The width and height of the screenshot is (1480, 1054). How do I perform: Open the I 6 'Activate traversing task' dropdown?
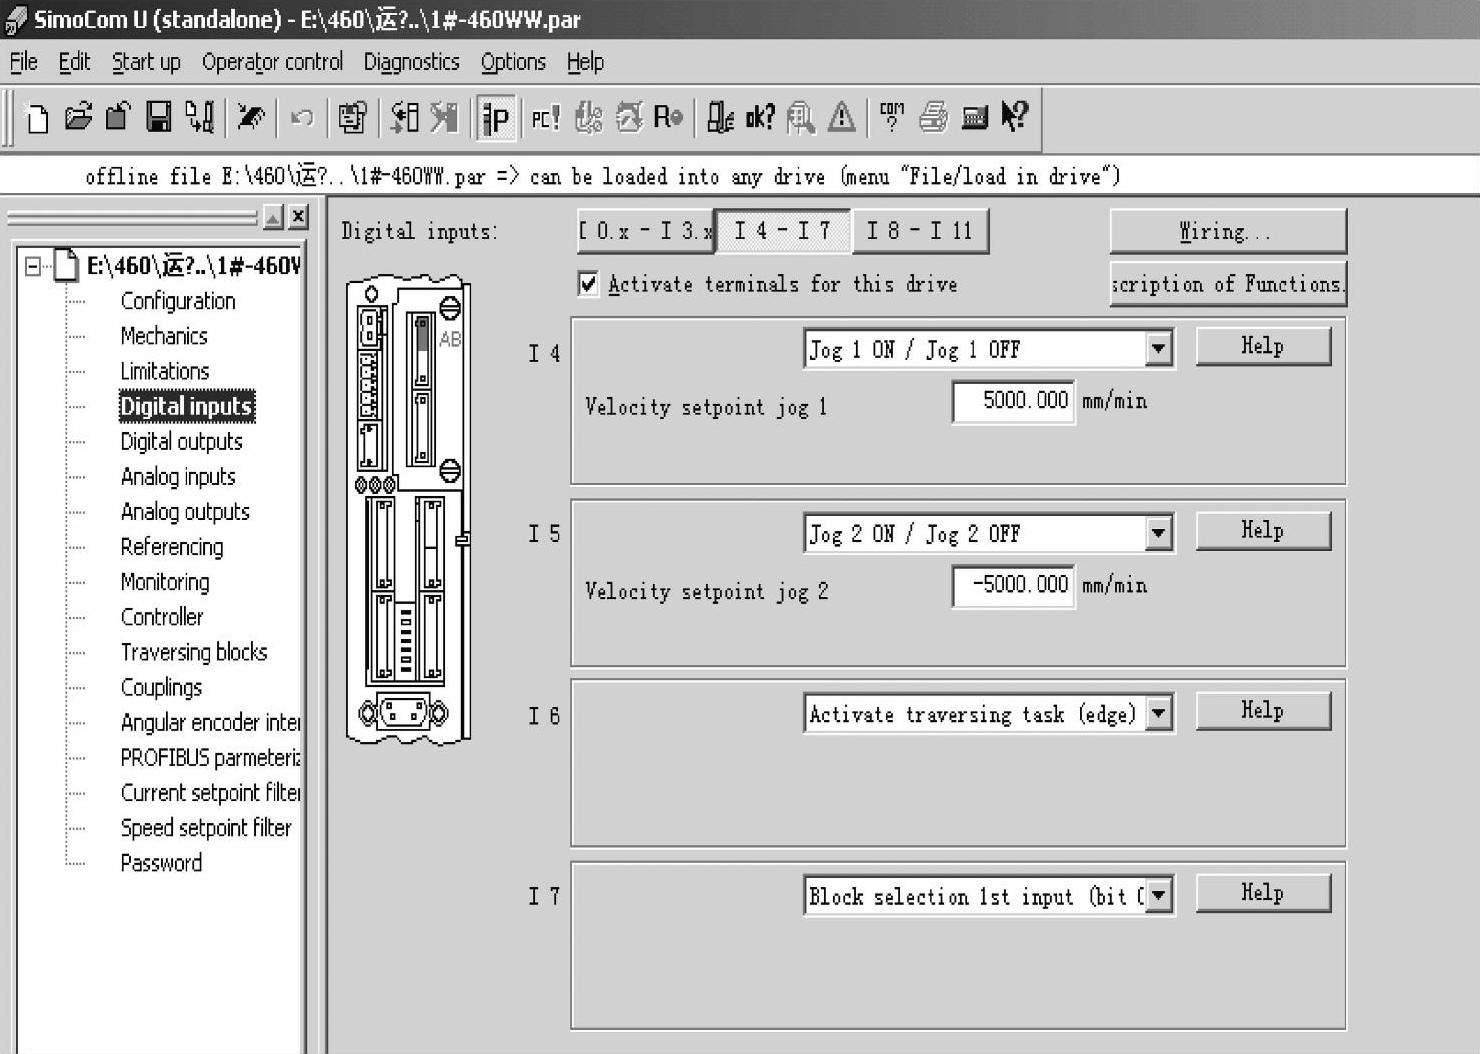[1158, 714]
